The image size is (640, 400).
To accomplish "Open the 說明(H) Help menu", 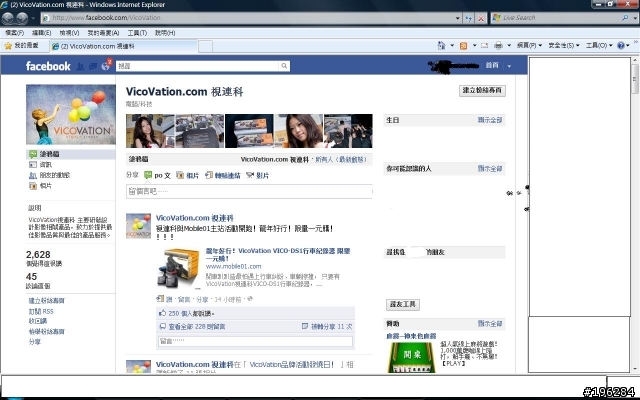I will [x=165, y=33].
